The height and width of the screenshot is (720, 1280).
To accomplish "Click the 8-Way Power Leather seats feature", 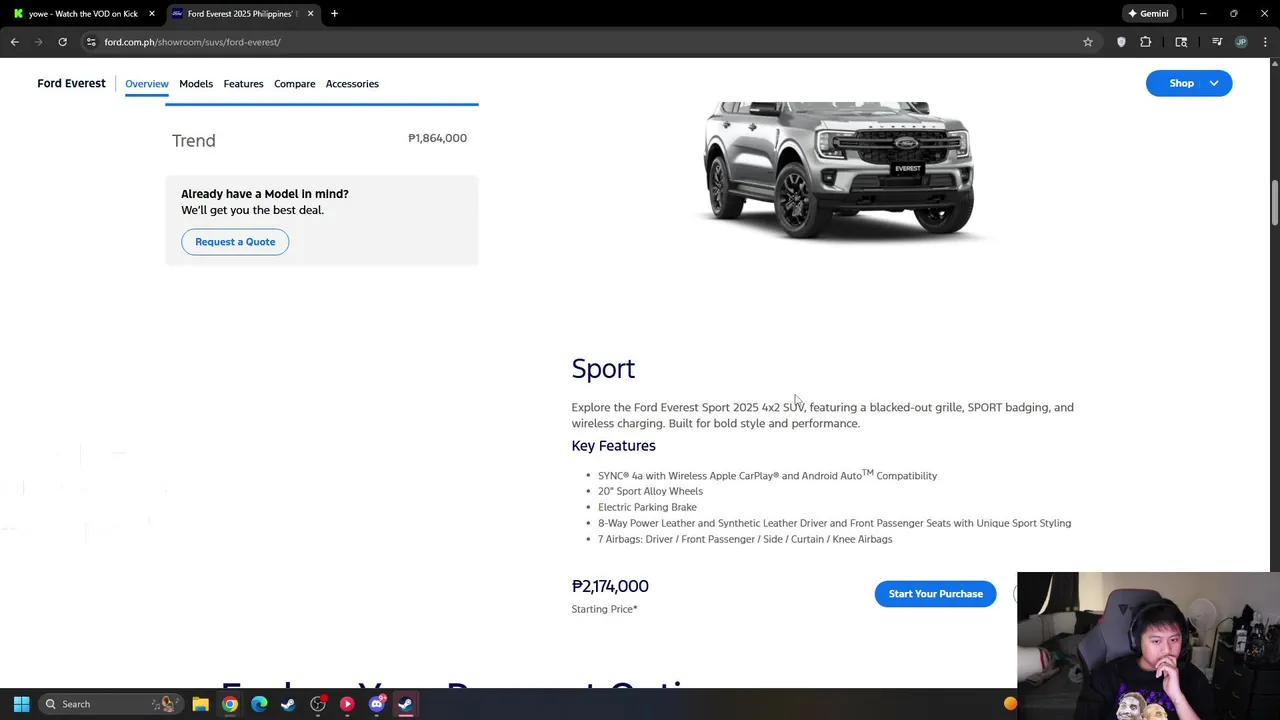I will coord(834,523).
